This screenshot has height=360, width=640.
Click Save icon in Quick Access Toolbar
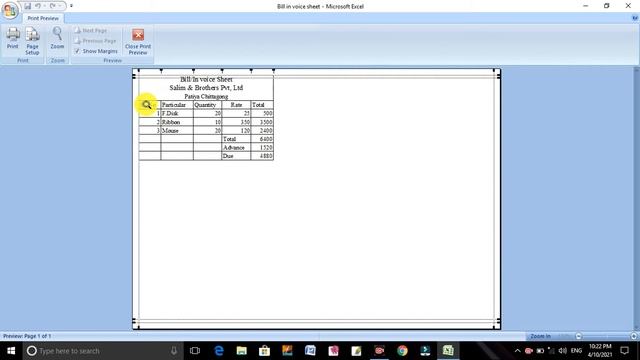(27, 6)
